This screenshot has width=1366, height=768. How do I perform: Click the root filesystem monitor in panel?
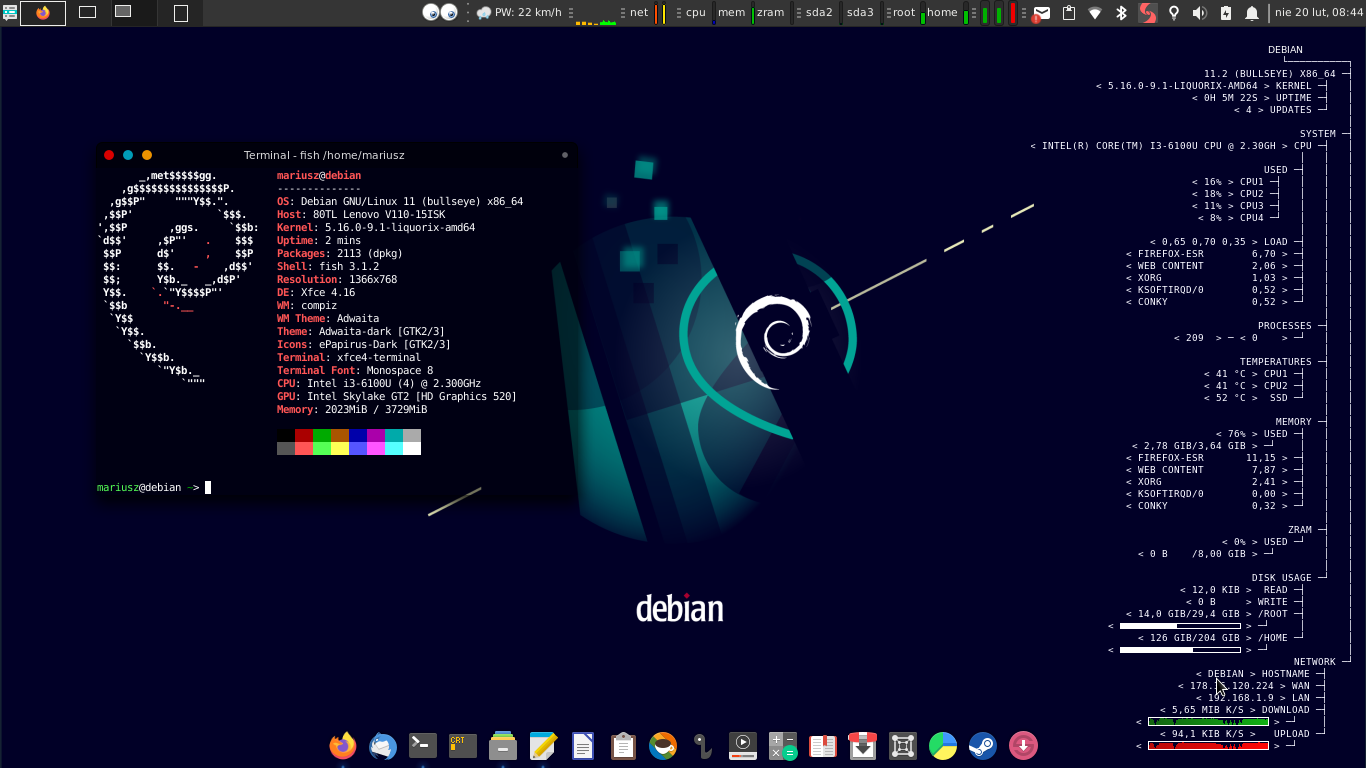click(907, 13)
